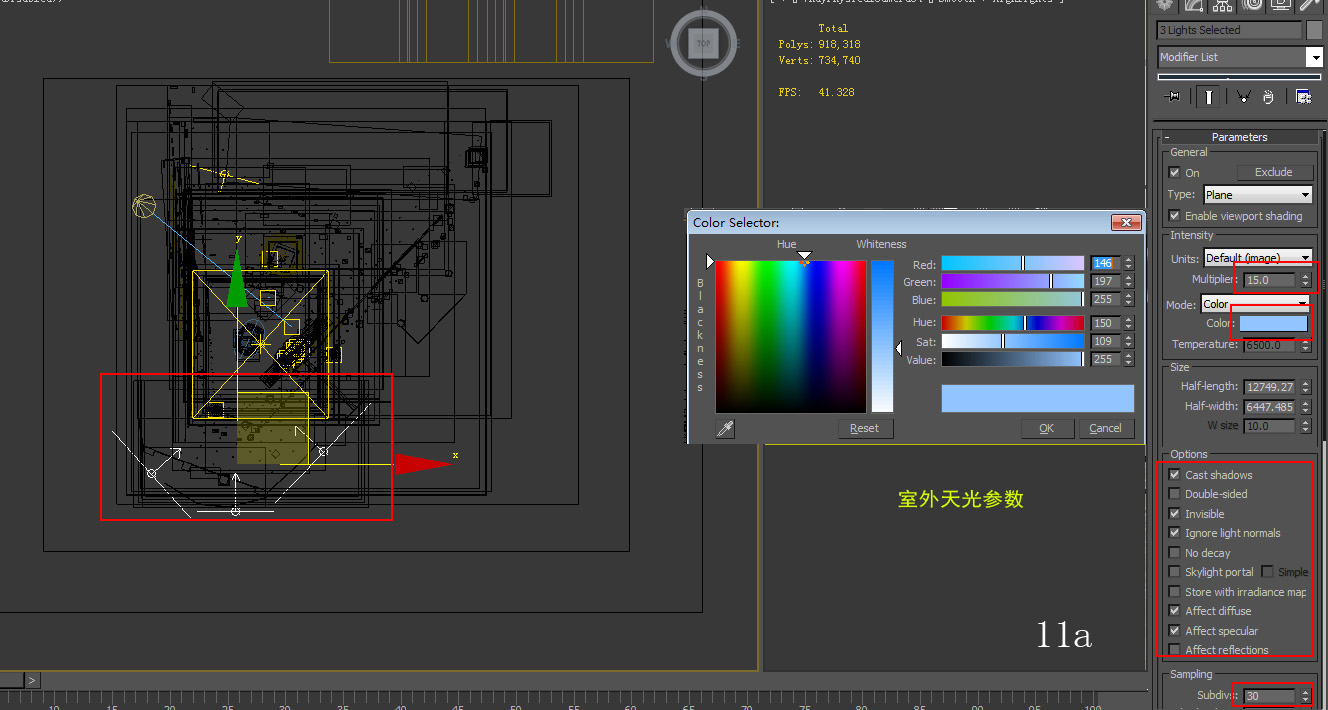
Task: Confirm color with OK button
Action: (1046, 428)
